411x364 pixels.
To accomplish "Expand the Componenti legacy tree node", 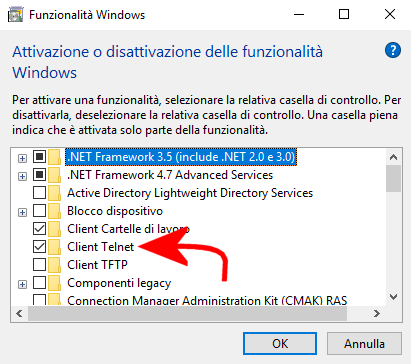I will [x=22, y=284].
